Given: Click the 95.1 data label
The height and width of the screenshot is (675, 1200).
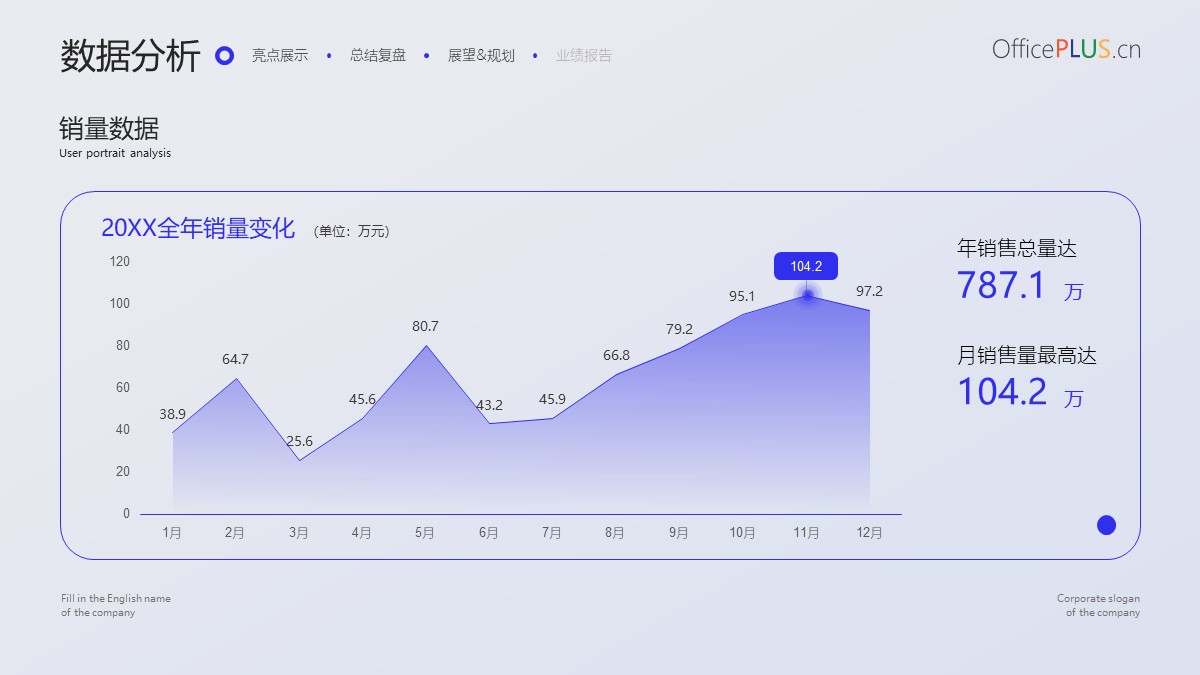Looking at the screenshot, I should click(742, 296).
